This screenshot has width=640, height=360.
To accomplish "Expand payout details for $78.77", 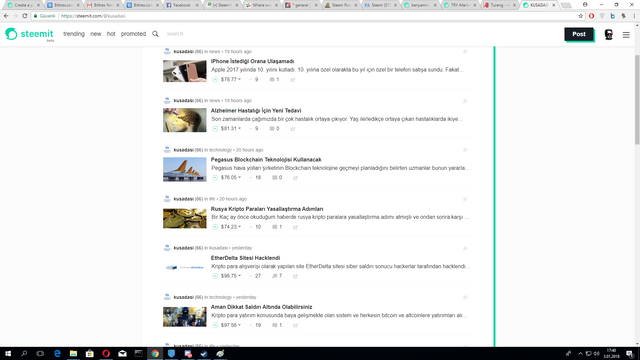I will 231,80.
